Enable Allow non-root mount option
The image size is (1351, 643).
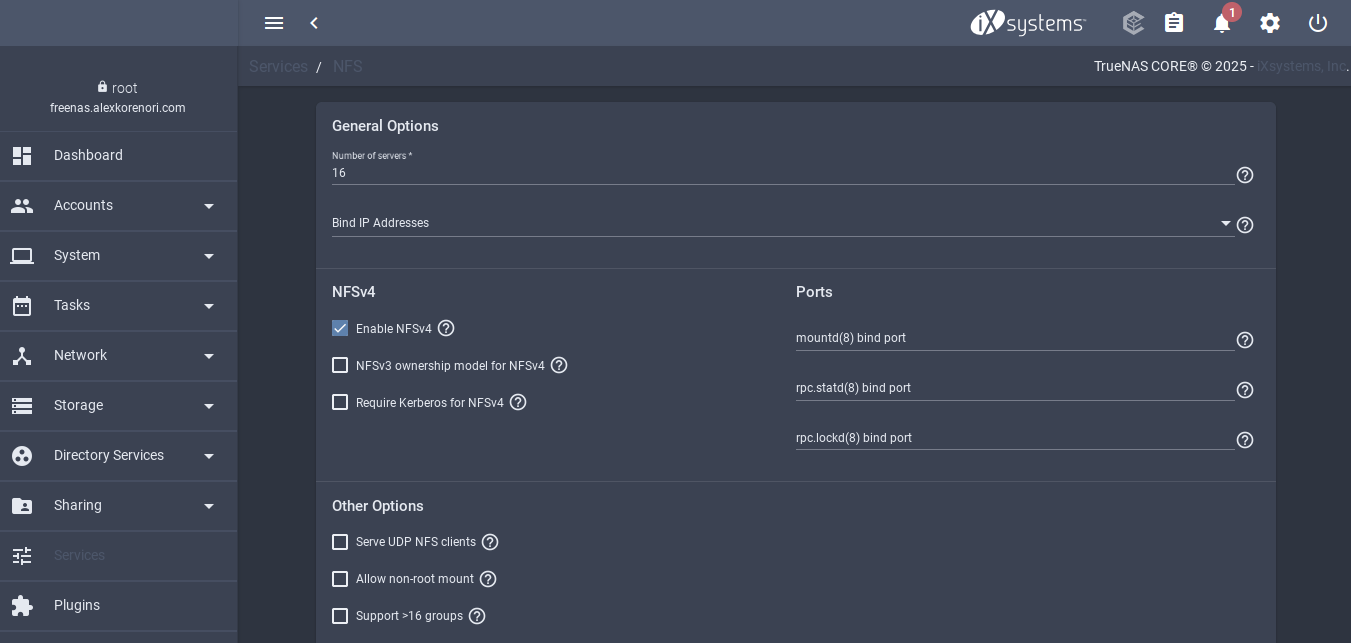[340, 579]
